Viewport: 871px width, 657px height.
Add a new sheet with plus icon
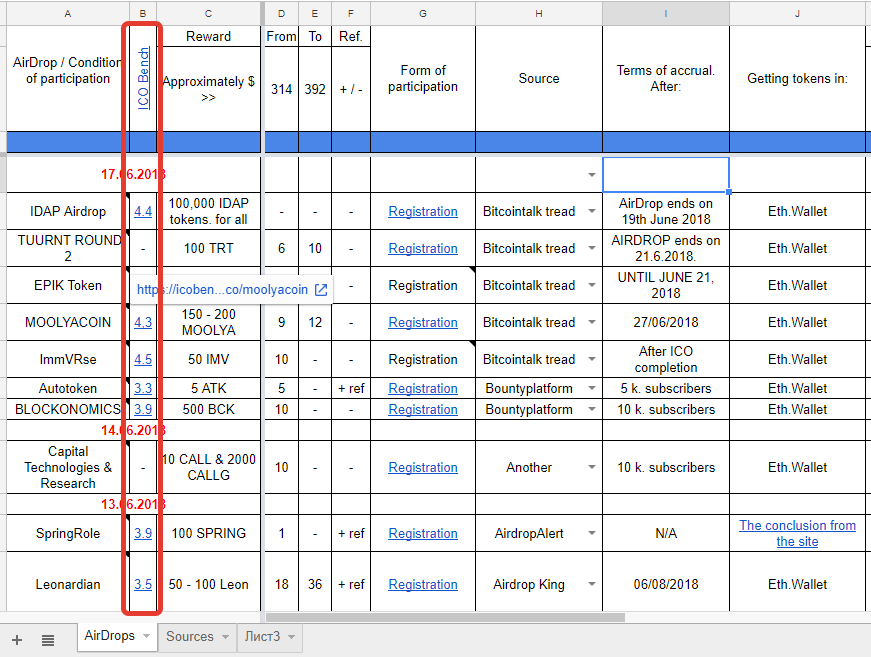17,640
